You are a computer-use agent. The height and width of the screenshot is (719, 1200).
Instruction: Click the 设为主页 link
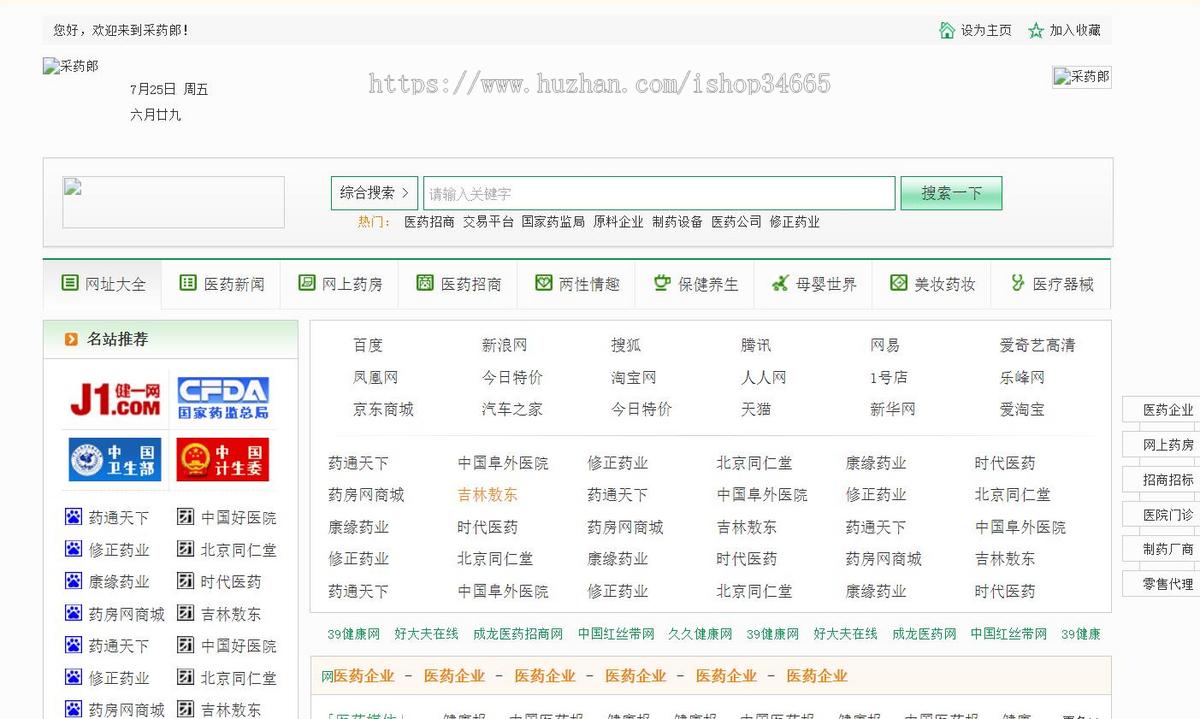tap(986, 31)
